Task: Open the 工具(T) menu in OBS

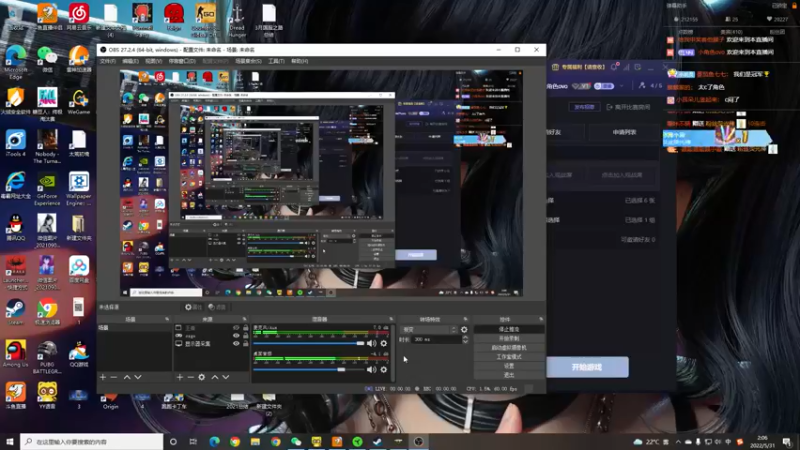Action: [276, 61]
